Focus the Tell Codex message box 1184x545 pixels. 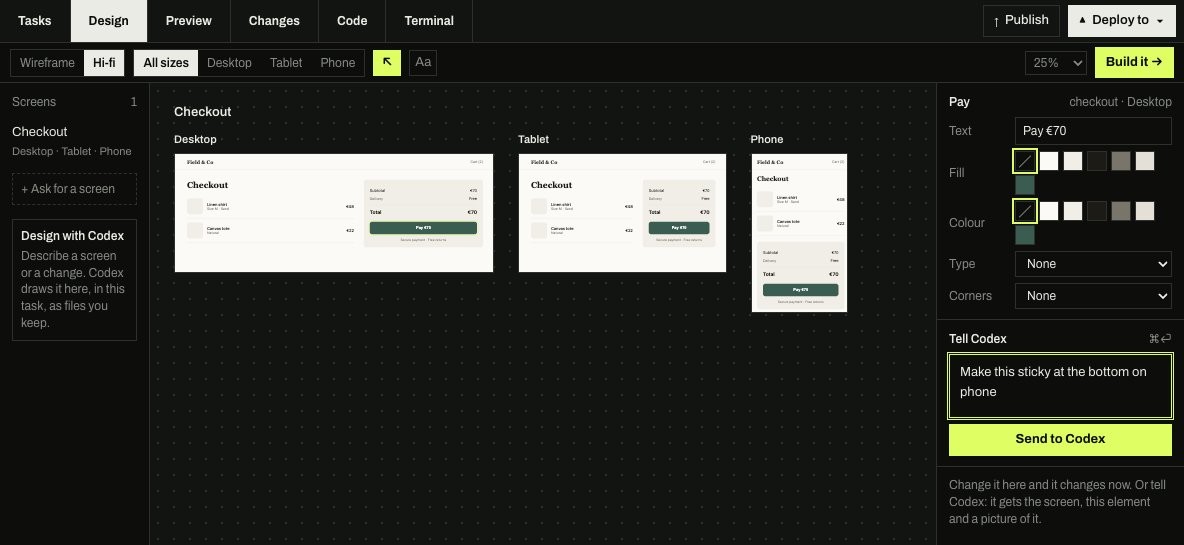point(1060,386)
